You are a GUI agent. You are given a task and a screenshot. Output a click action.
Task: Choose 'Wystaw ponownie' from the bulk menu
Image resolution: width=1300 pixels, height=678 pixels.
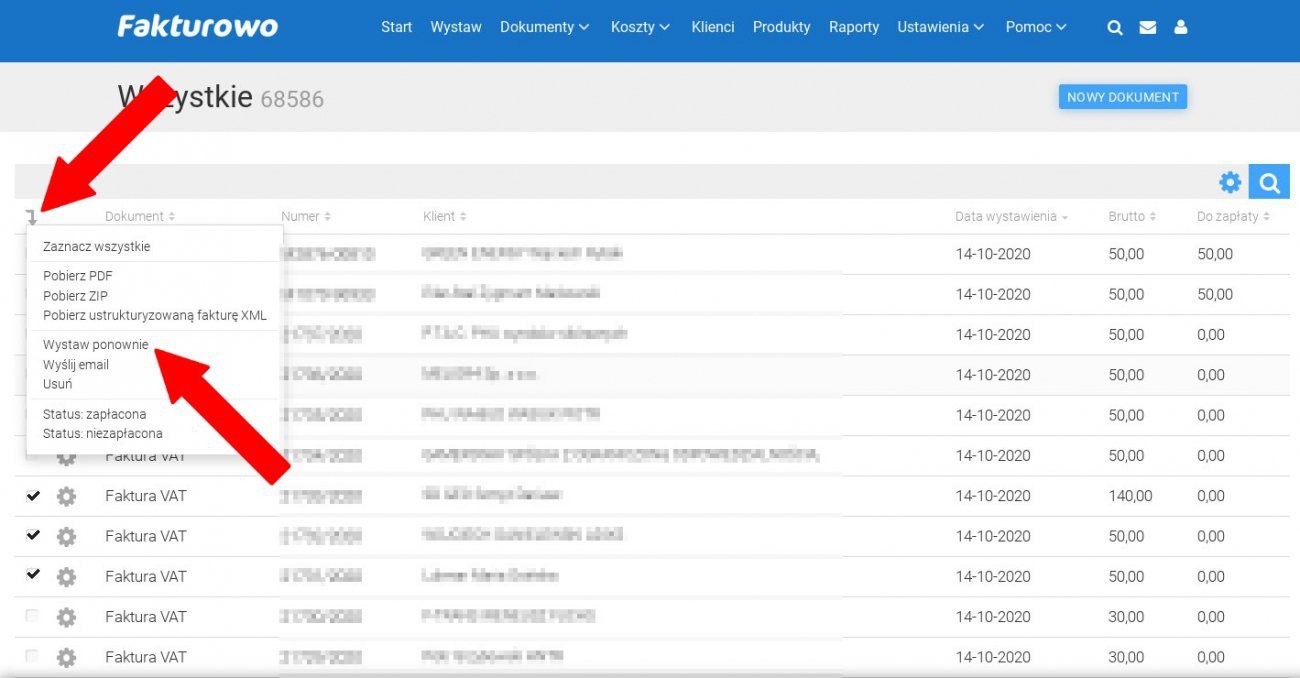click(96, 345)
